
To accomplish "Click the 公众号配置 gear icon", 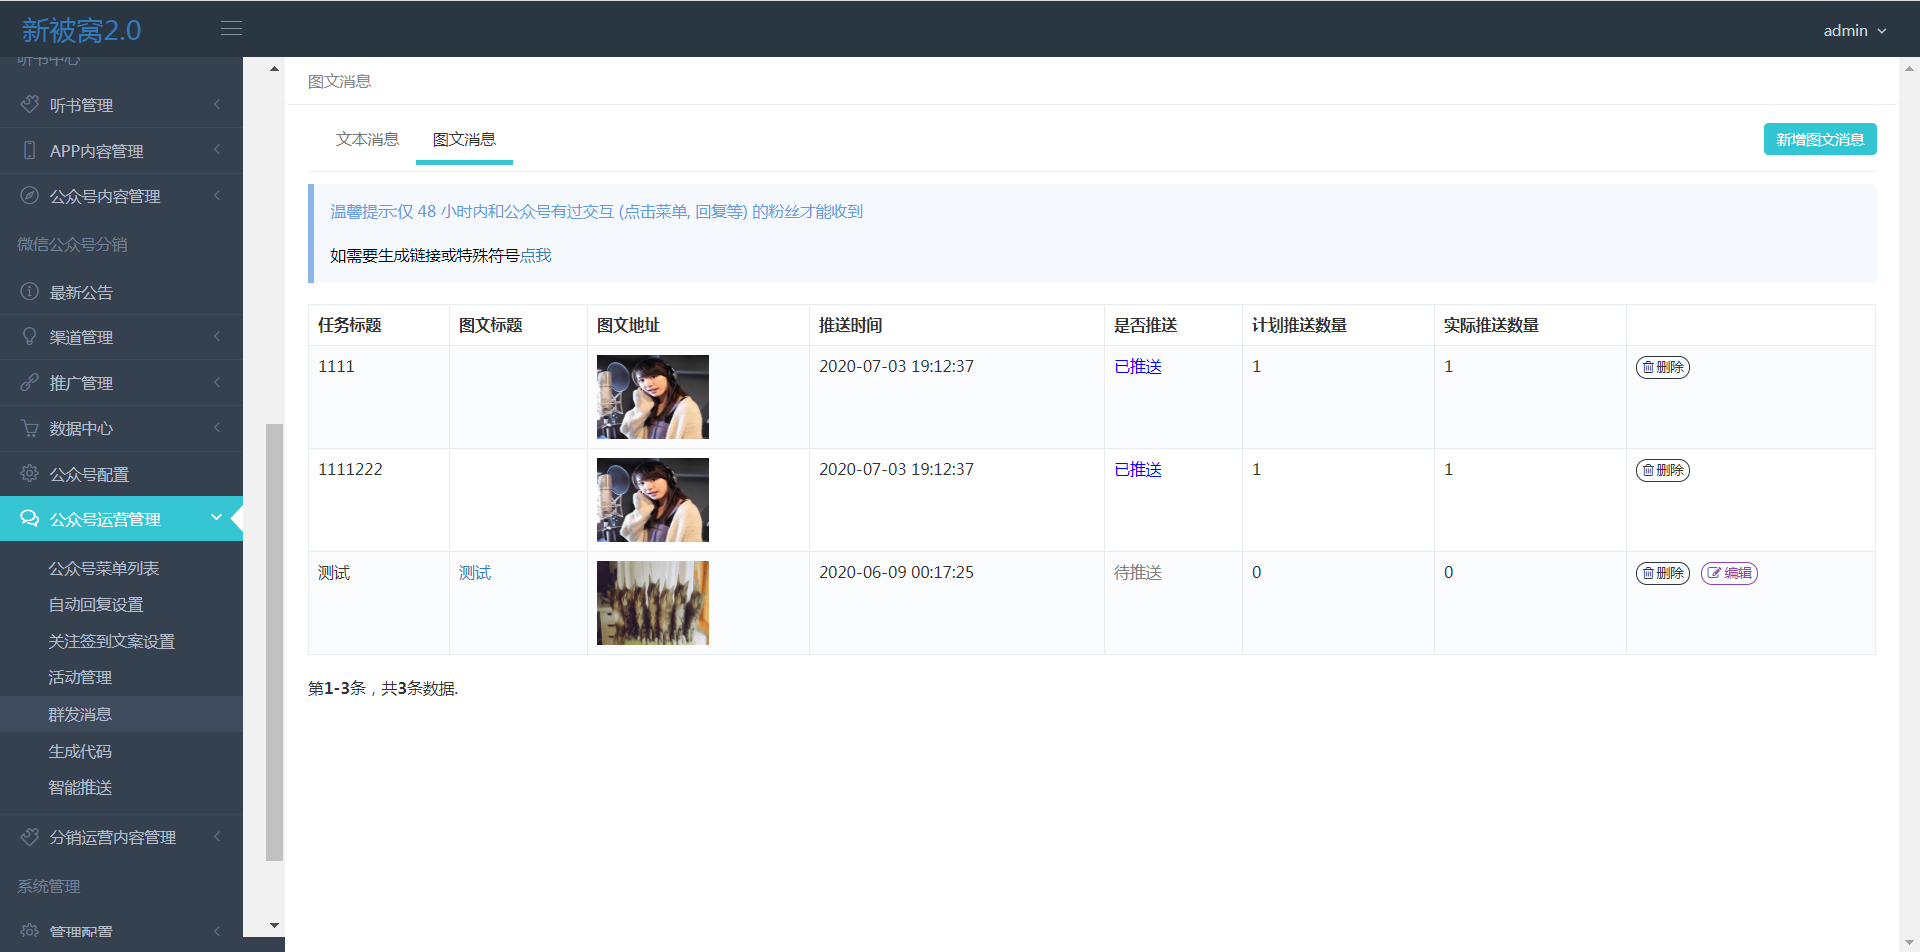I will point(30,473).
